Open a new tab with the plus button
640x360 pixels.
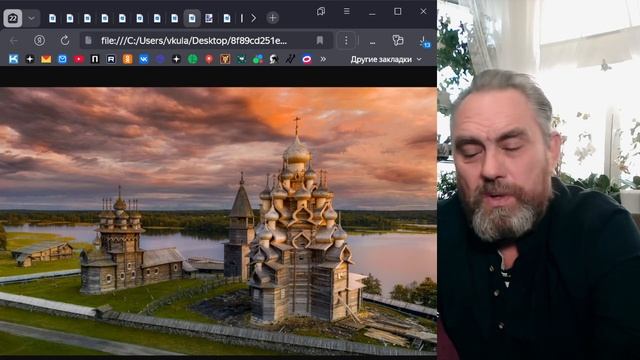point(272,18)
